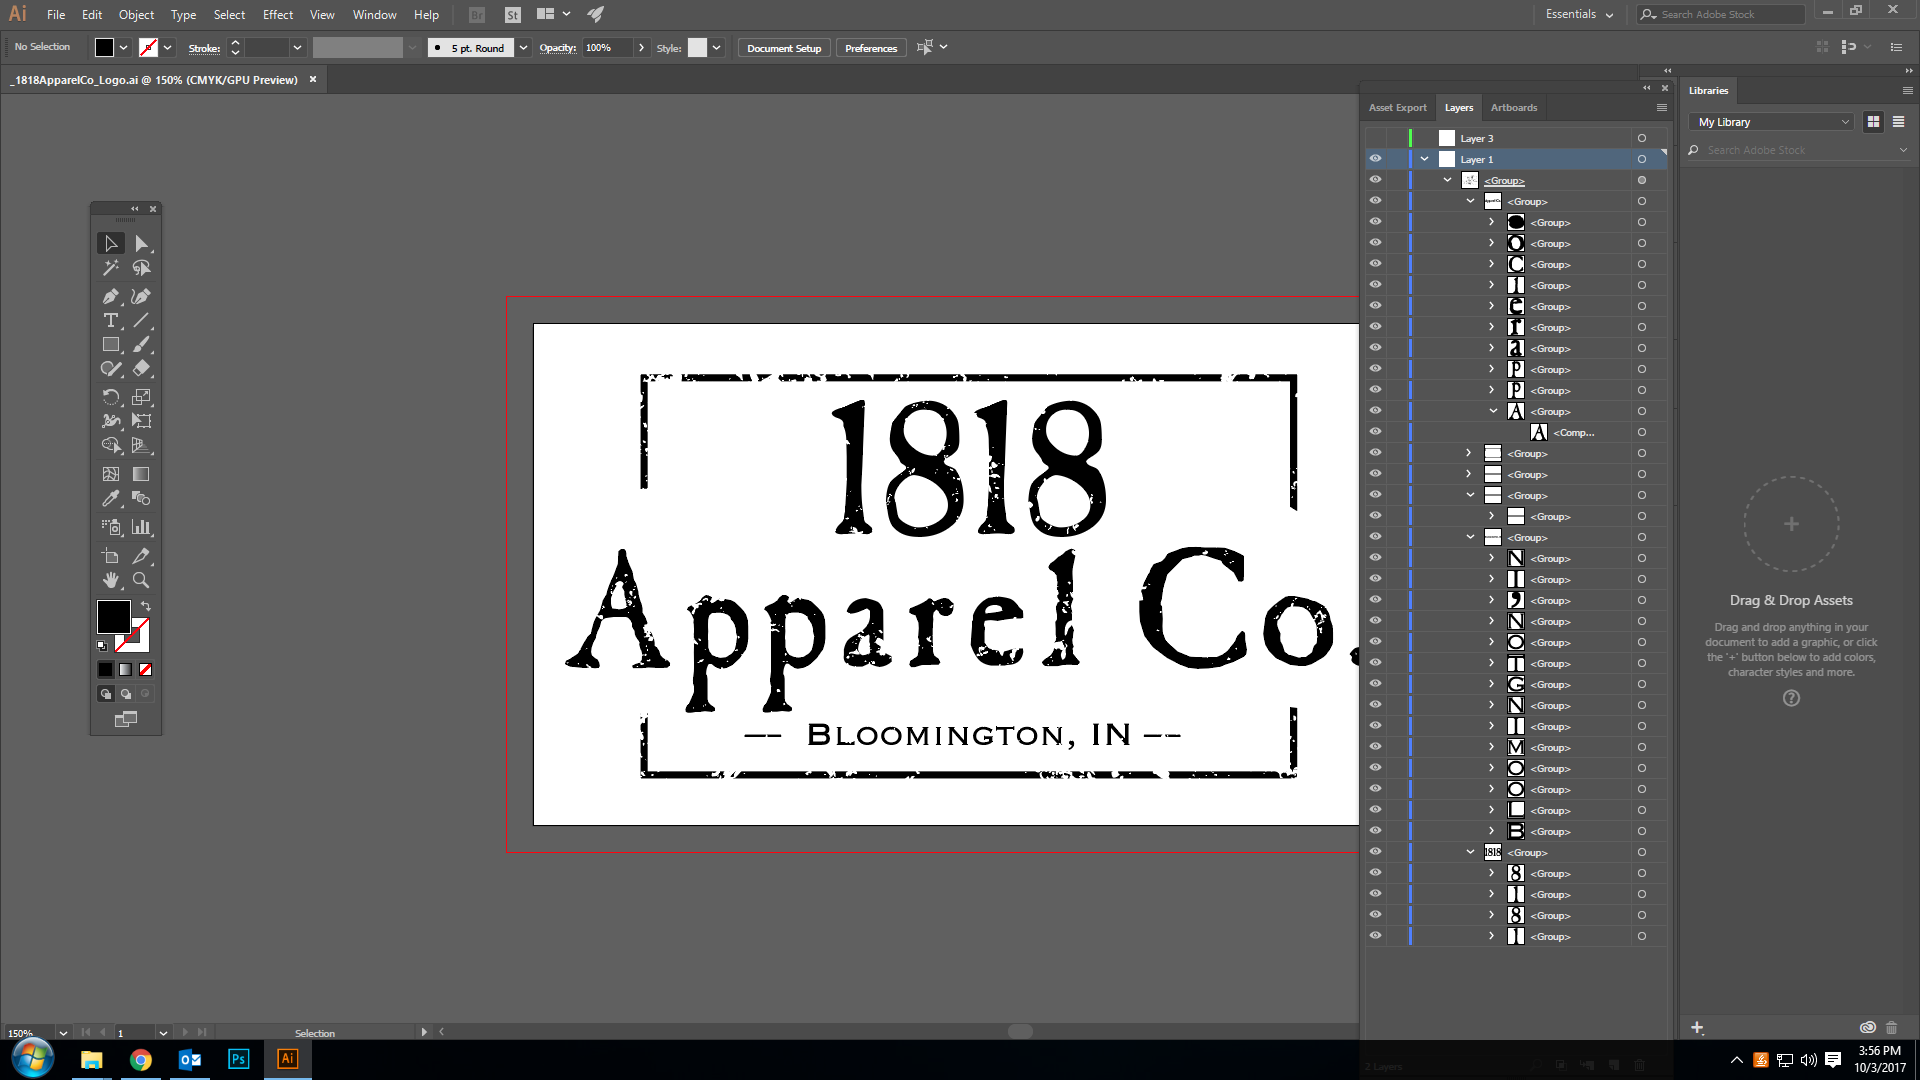
Task: Open Photoshop from the Windows taskbar
Action: [238, 1059]
